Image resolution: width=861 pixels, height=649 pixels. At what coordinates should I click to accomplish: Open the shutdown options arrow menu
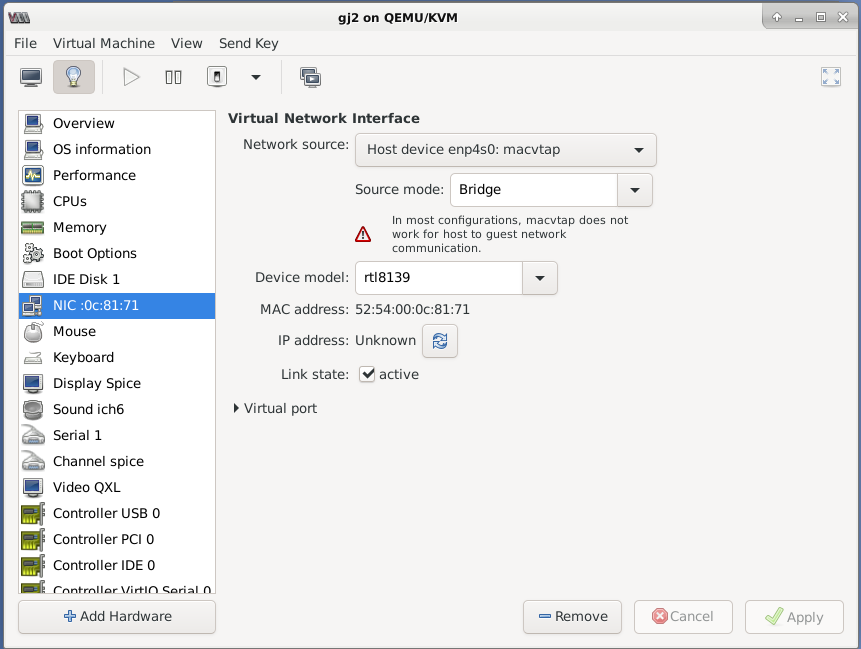pos(256,77)
